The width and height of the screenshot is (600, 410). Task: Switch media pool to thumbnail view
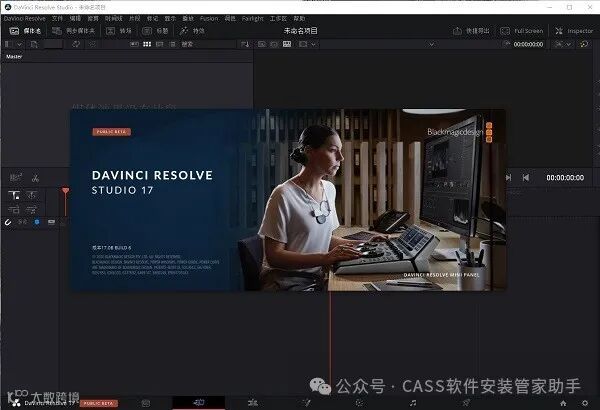pyautogui.click(x=147, y=44)
